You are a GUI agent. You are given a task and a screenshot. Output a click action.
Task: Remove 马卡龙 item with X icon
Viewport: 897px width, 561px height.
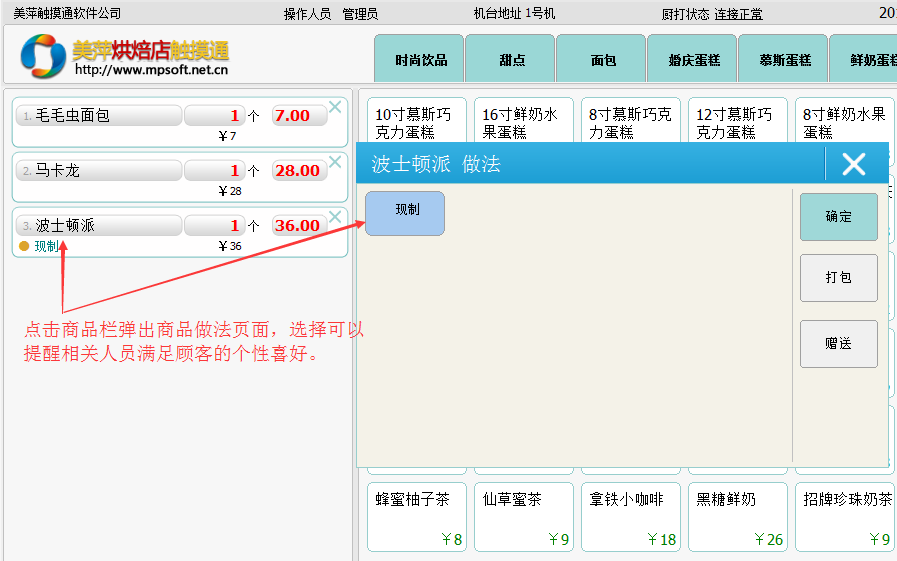(335, 162)
